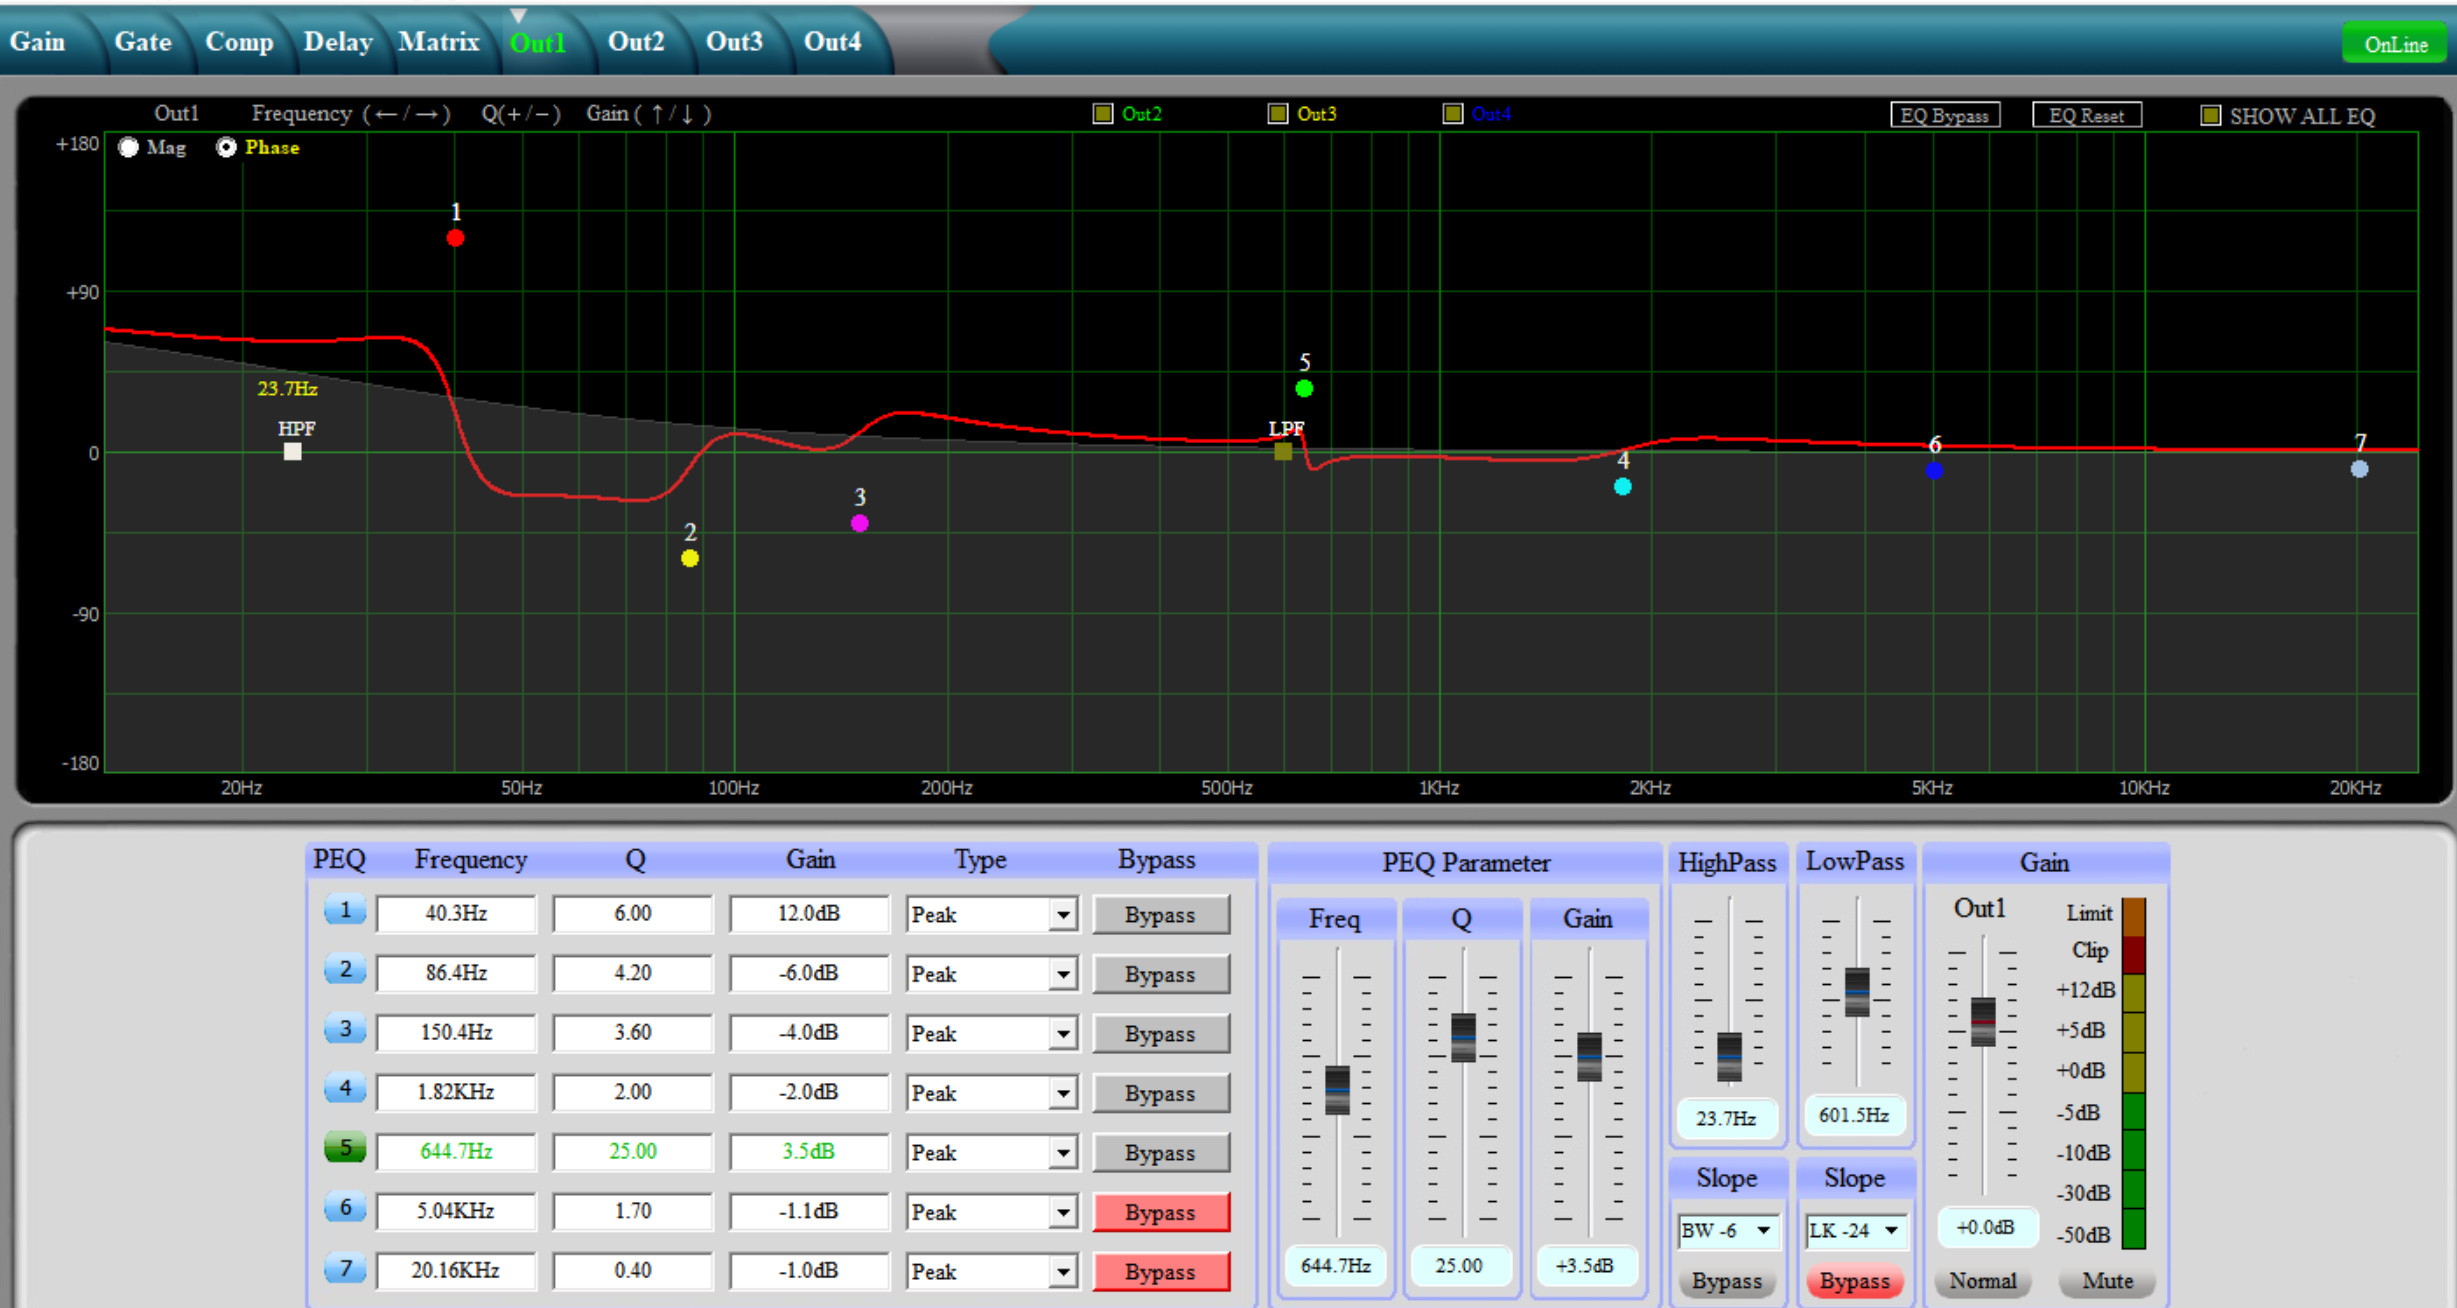The image size is (2457, 1308).
Task: Click the HighPass frequency slider handle
Action: point(1729,1057)
